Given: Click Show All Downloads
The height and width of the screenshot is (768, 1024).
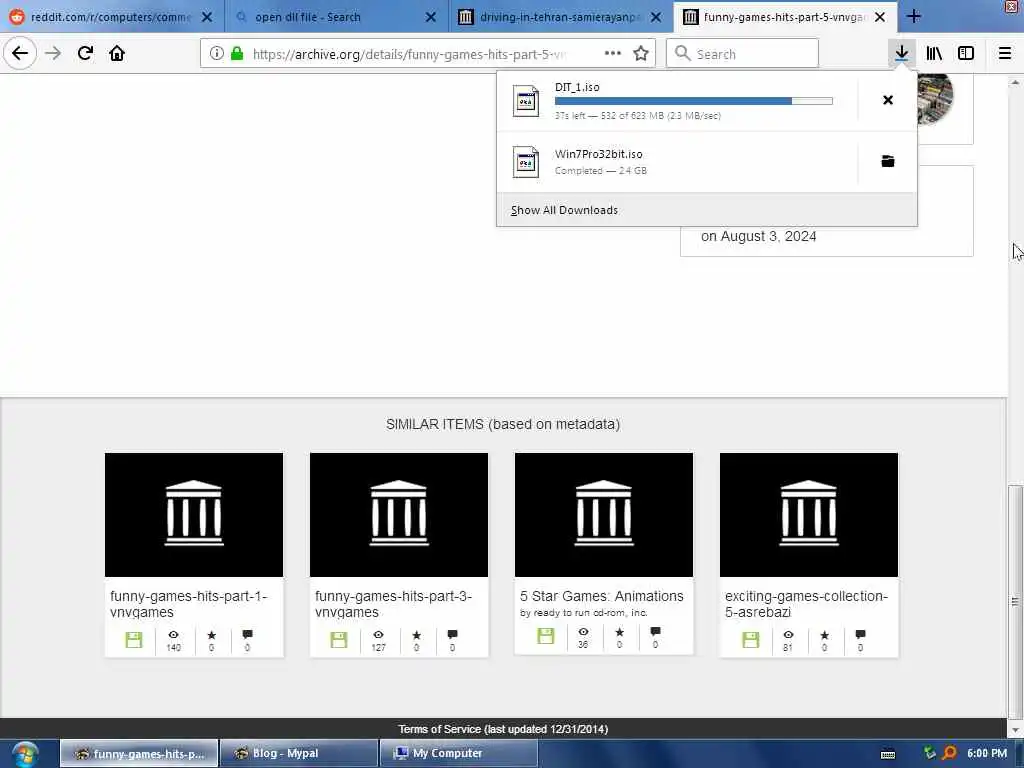Looking at the screenshot, I should 564,210.
